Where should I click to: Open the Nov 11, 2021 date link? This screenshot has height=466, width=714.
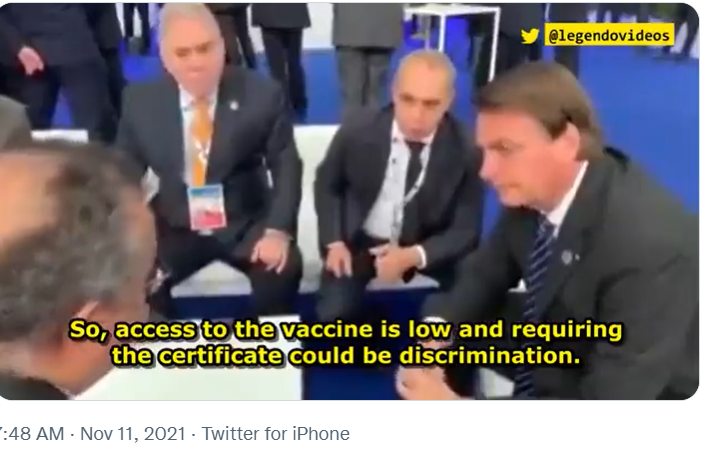133,434
